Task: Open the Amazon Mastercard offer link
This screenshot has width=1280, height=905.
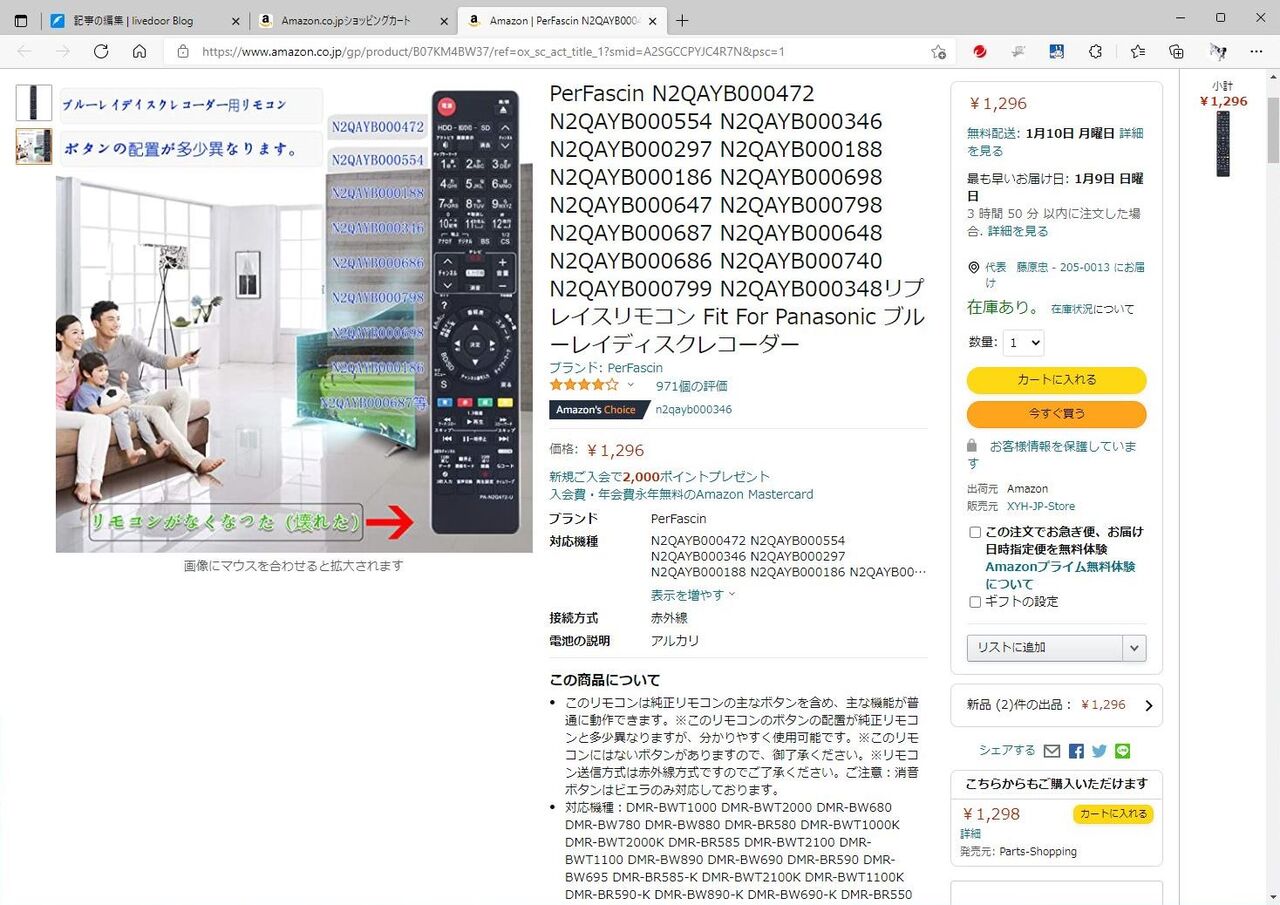Action: (x=681, y=494)
